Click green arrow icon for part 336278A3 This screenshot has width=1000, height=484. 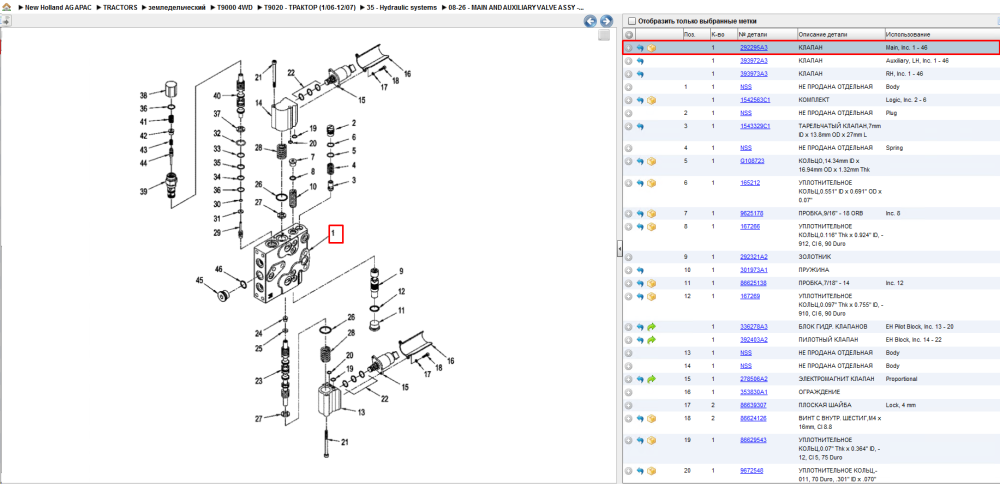coord(651,327)
